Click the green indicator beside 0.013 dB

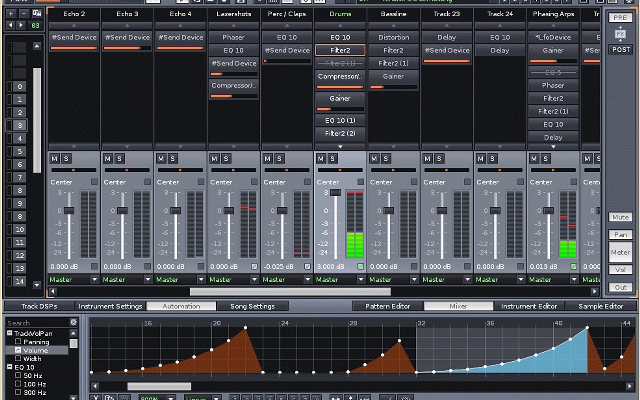(573, 267)
